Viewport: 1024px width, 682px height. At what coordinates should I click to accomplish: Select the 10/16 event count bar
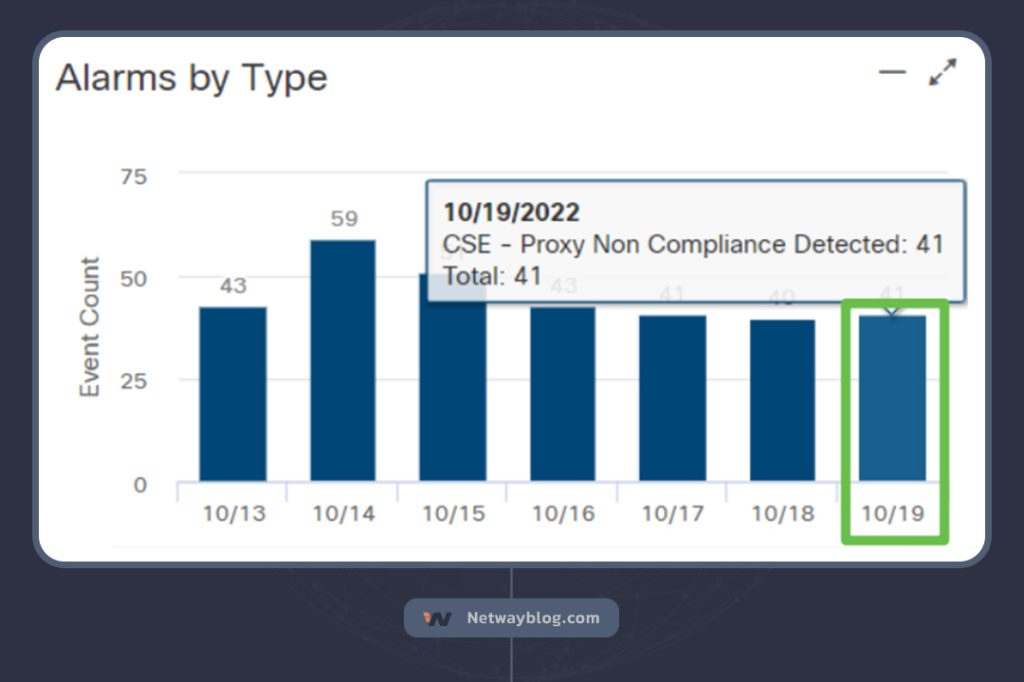(562, 393)
